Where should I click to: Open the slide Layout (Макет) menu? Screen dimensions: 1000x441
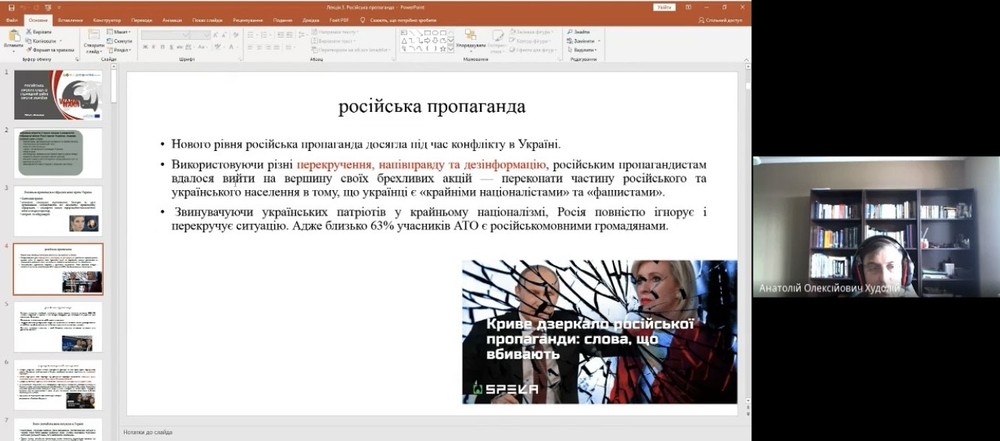[119, 31]
